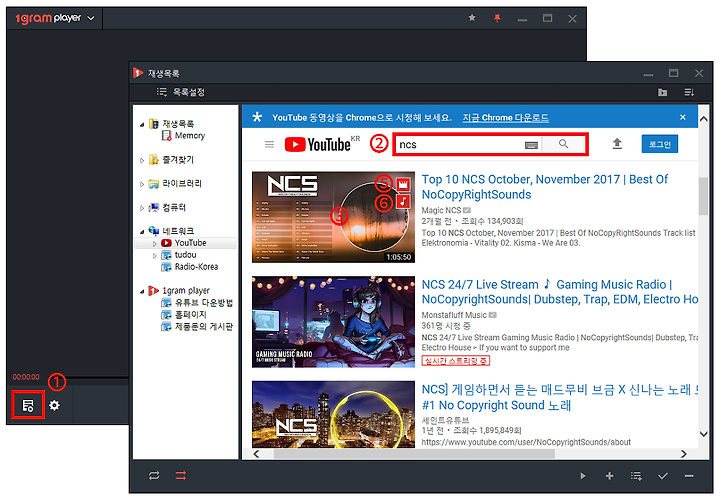Click the 00:00:00 time display in player
Image resolution: width=720 pixels, height=500 pixels.
point(26,377)
